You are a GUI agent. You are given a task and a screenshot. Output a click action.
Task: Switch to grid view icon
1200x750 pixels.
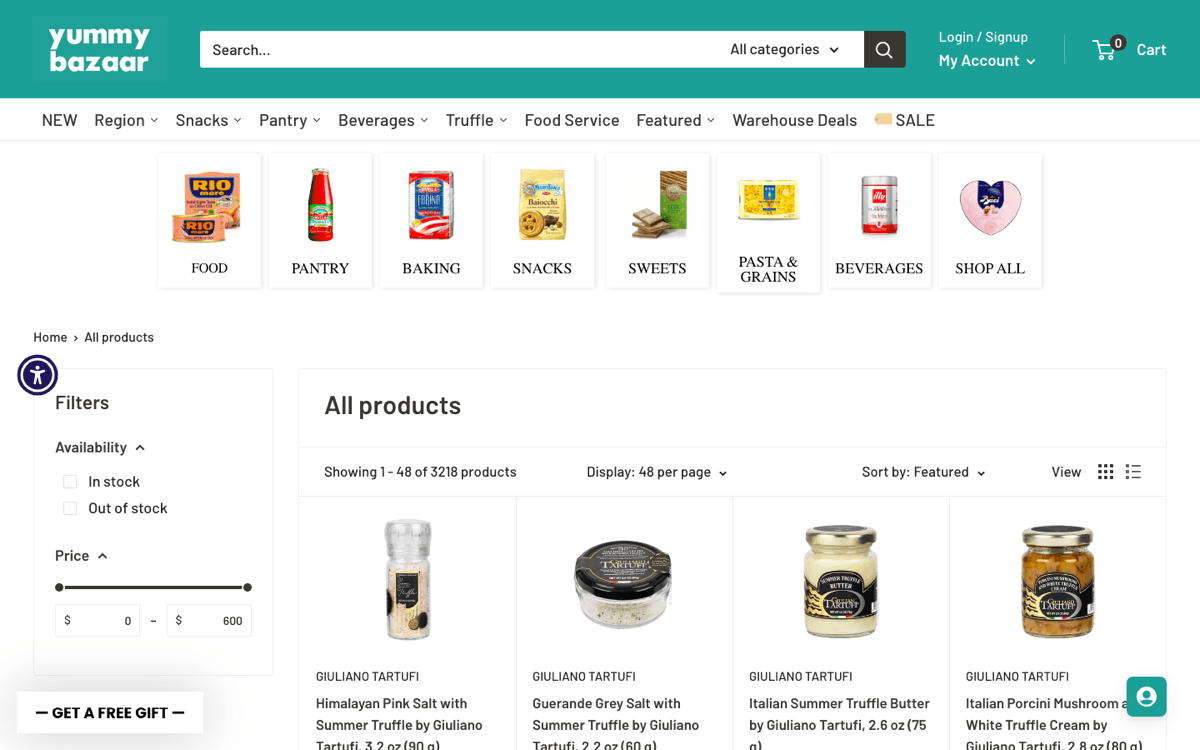click(x=1105, y=472)
